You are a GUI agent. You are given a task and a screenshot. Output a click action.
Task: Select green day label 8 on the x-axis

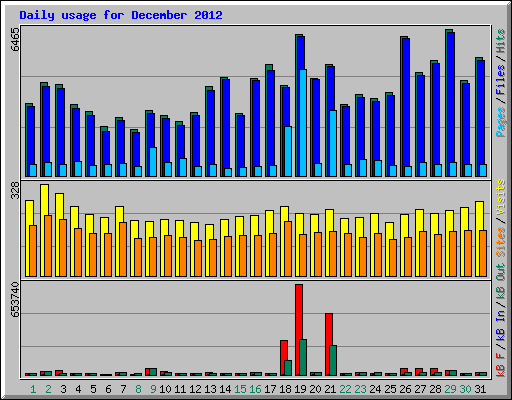coord(138,389)
